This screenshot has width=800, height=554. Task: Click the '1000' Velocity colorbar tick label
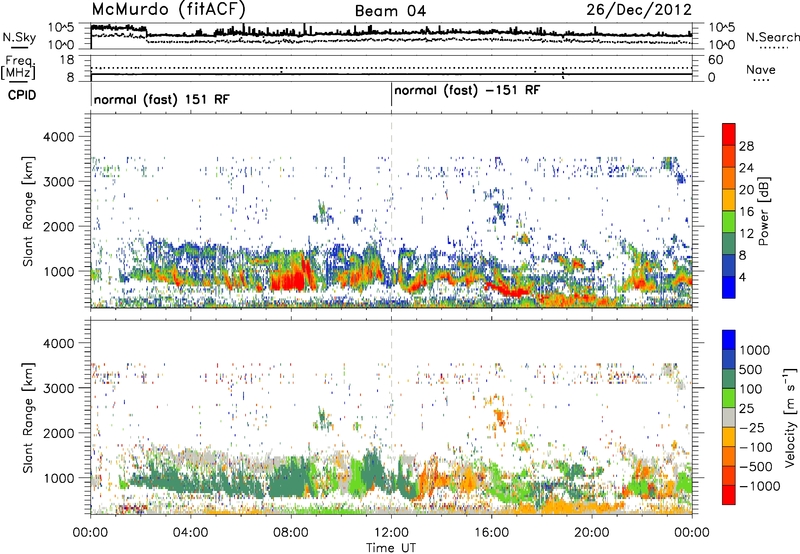click(x=754, y=350)
